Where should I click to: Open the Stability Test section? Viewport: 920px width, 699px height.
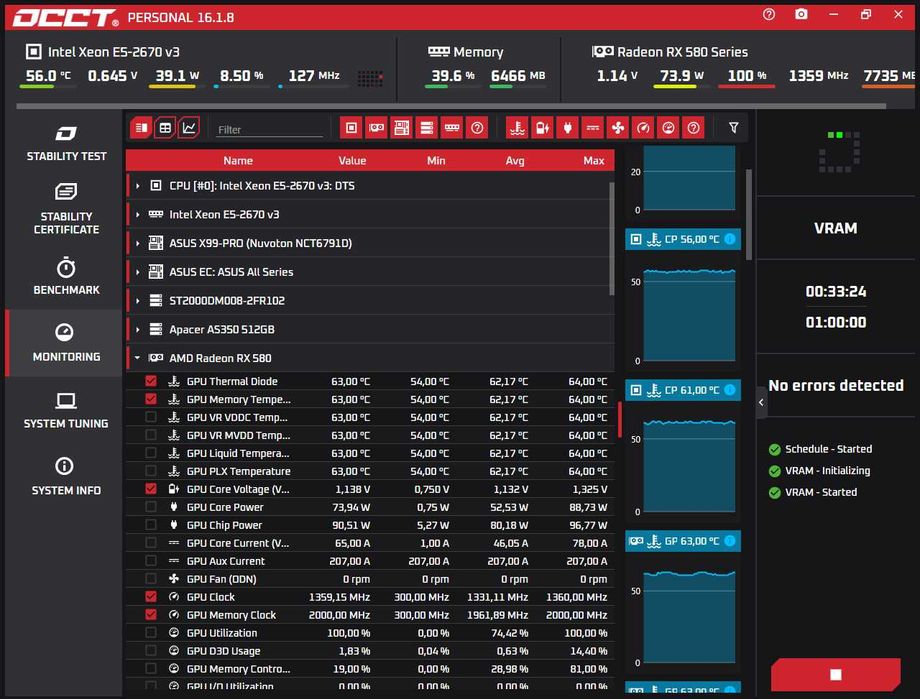[x=66, y=143]
